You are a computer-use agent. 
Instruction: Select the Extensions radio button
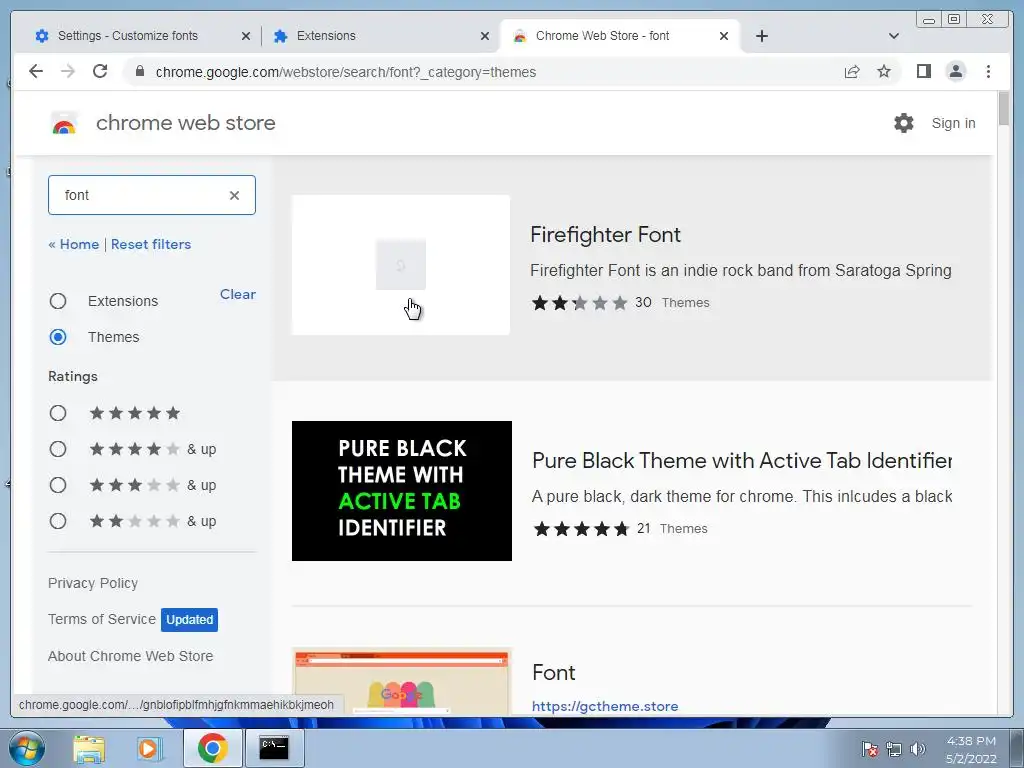58,301
